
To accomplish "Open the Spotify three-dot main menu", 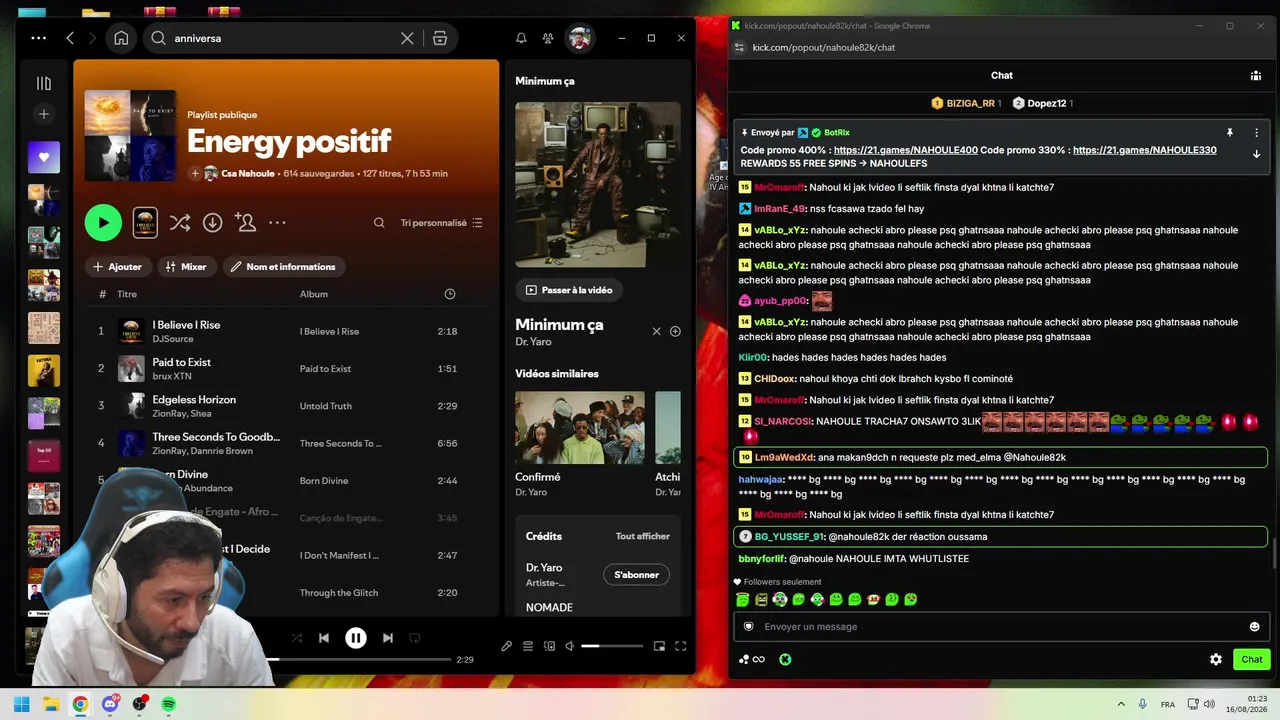I will (38, 38).
